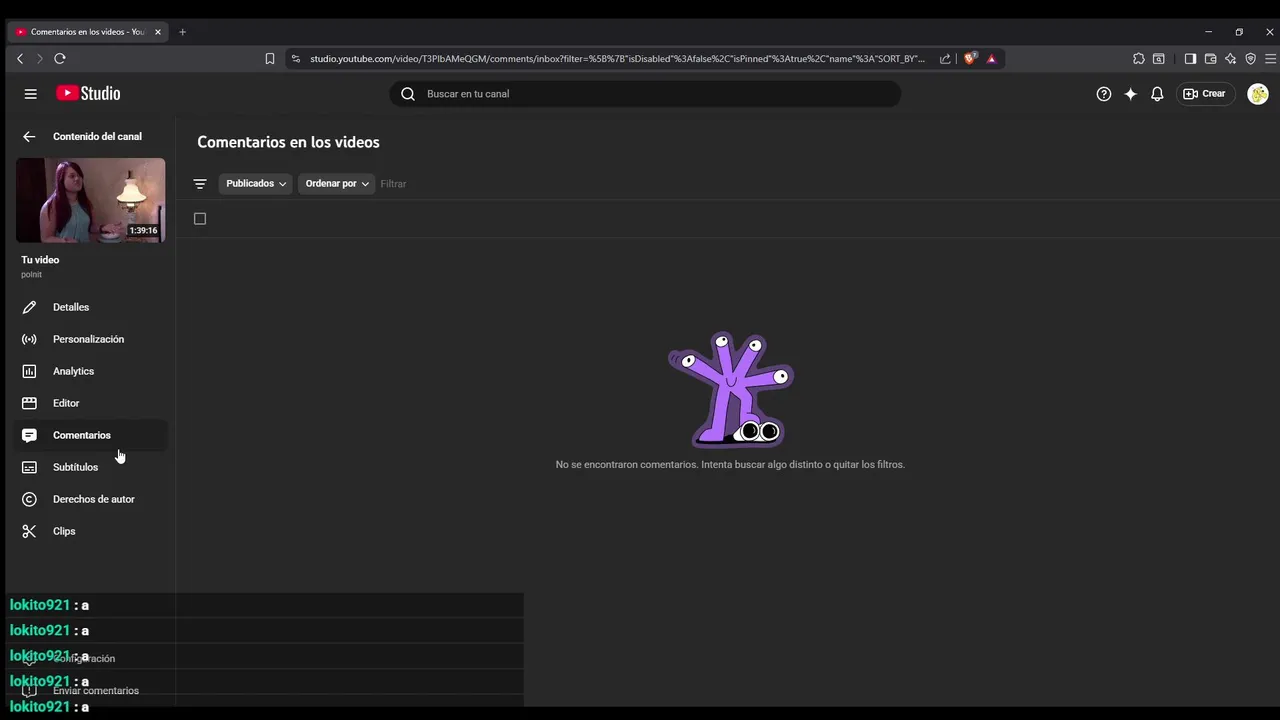Click the Detalles pencil icon
The height and width of the screenshot is (720, 1280).
tap(29, 307)
